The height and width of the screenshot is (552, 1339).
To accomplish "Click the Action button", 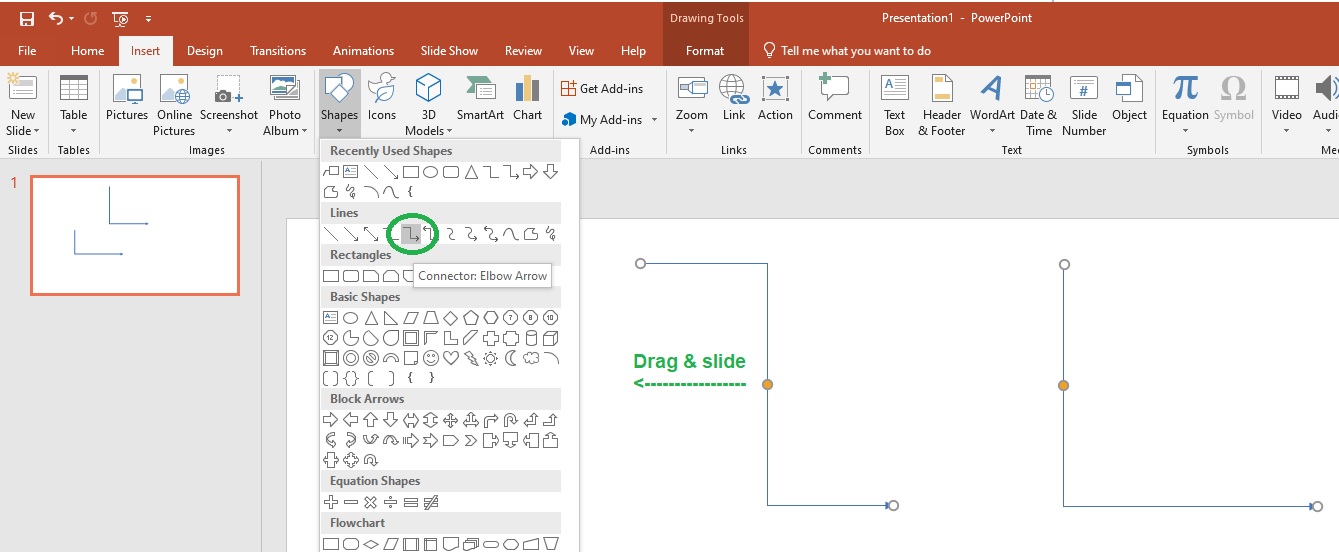I will coord(775,98).
